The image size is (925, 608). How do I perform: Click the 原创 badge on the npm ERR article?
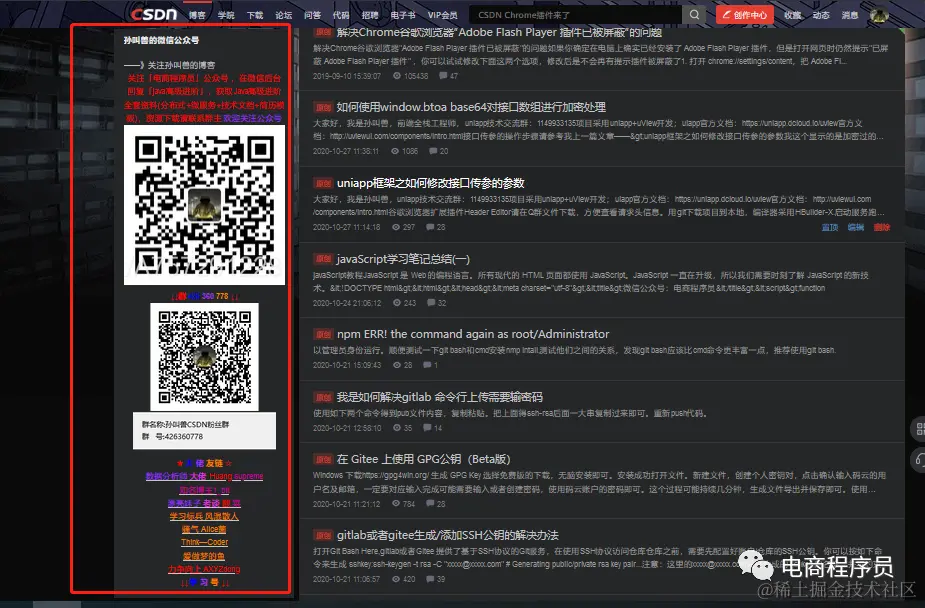click(x=323, y=334)
